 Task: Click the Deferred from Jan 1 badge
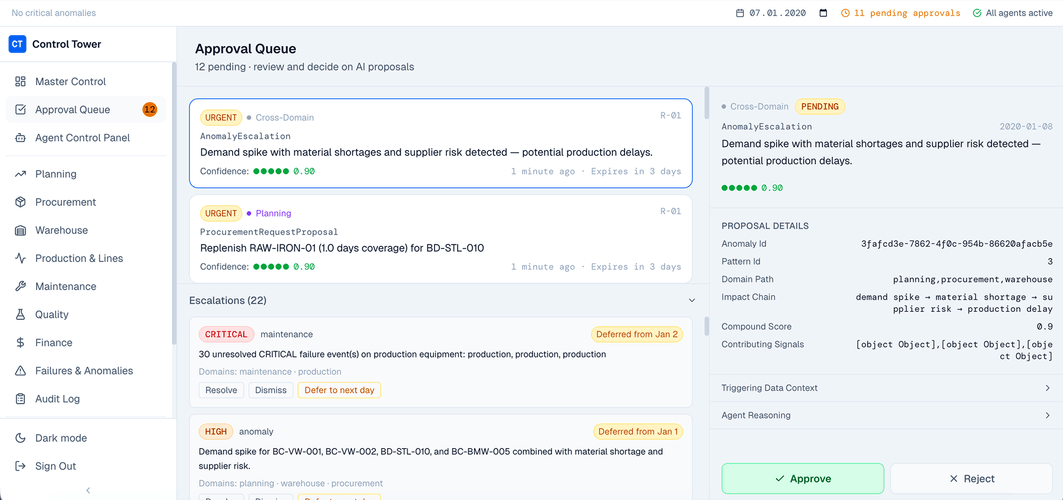pyautogui.click(x=637, y=431)
